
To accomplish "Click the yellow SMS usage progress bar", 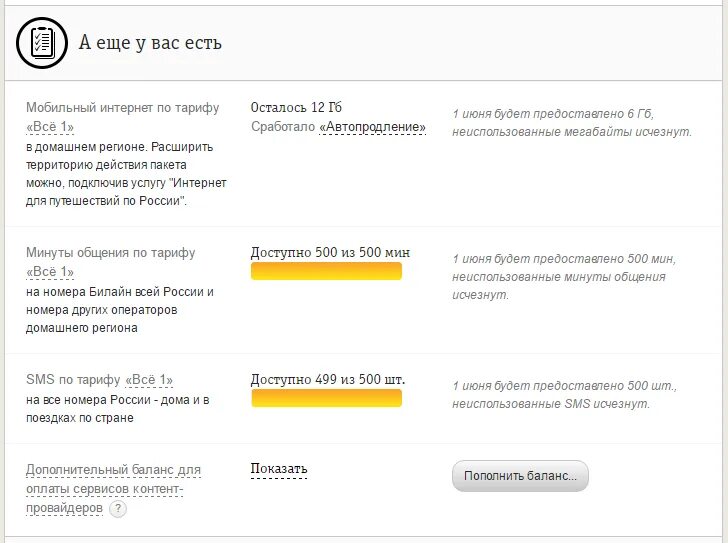I will [x=326, y=398].
